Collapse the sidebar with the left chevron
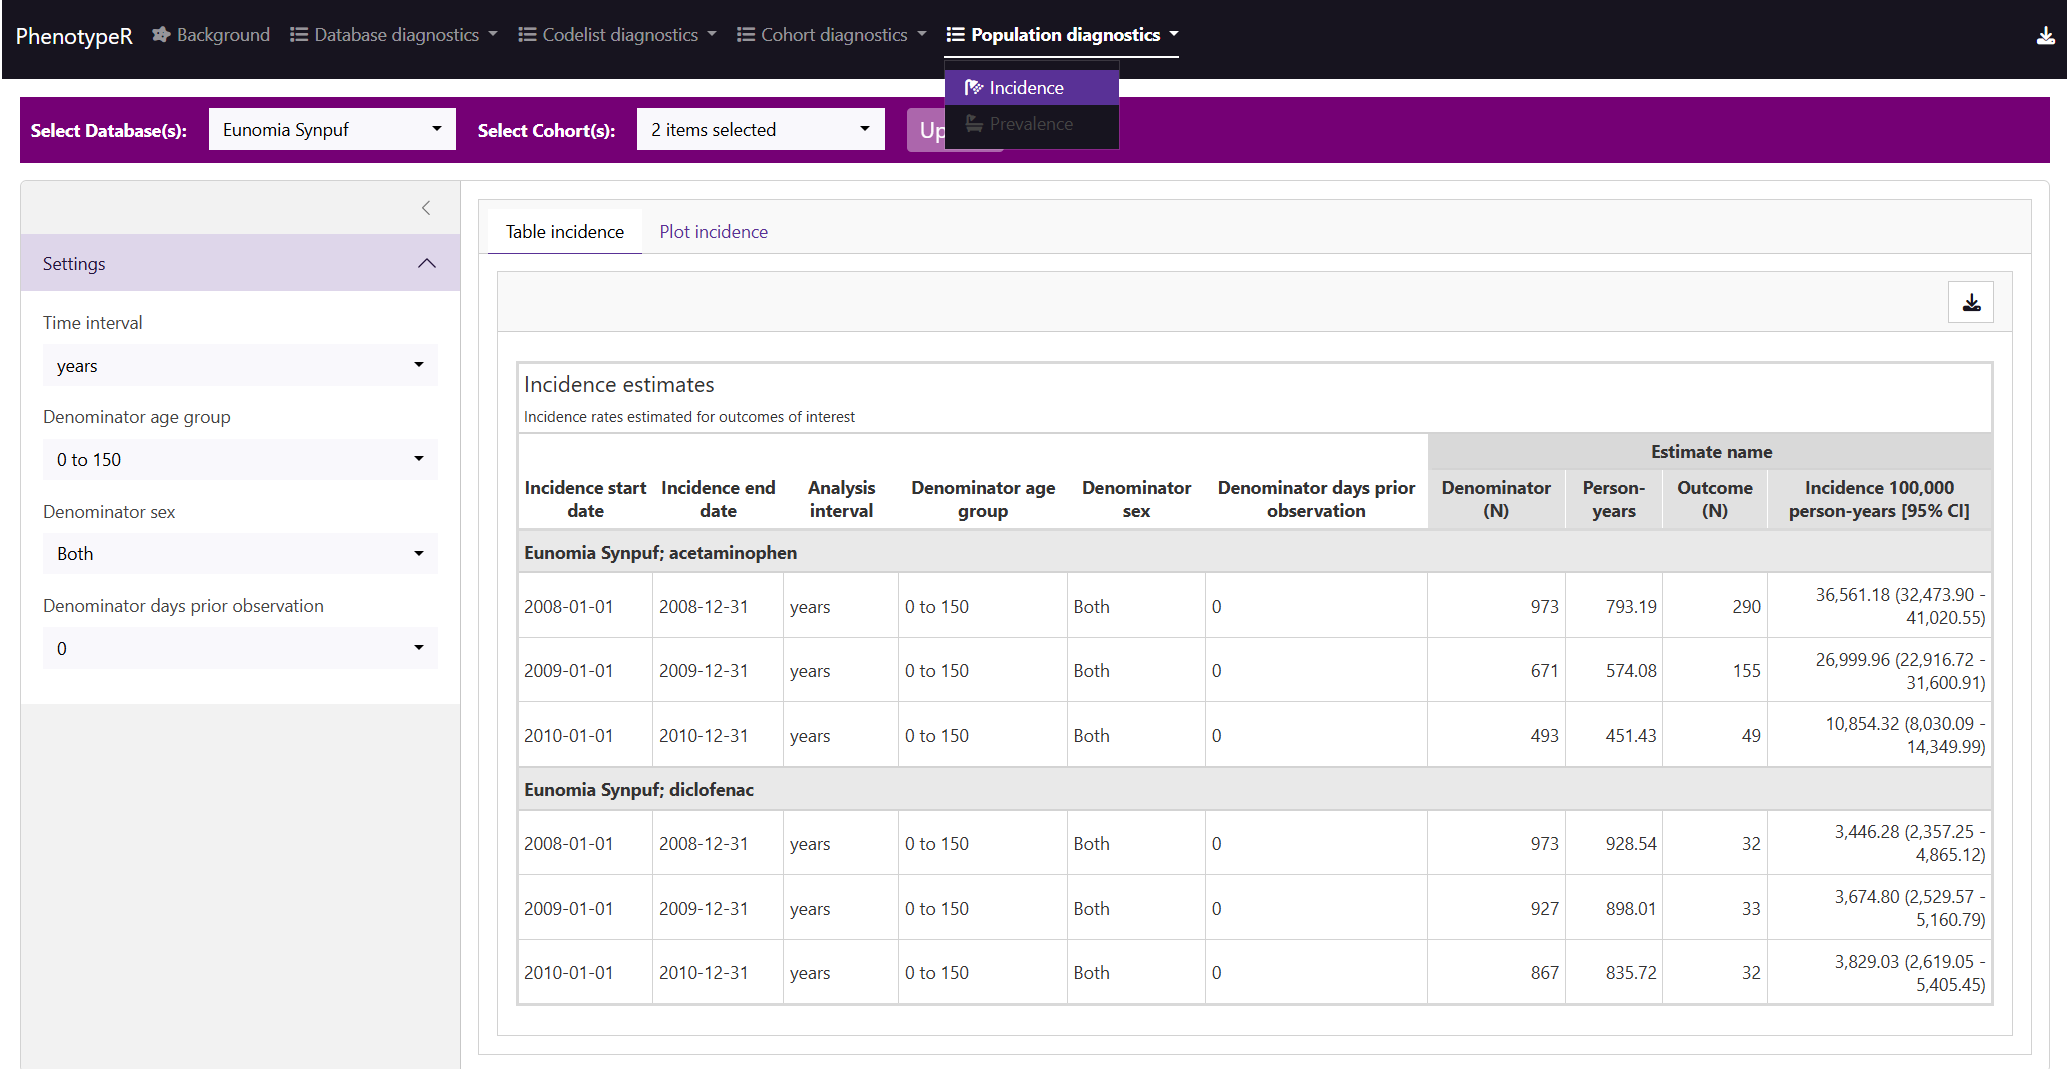Image resolution: width=2067 pixels, height=1069 pixels. tap(426, 208)
